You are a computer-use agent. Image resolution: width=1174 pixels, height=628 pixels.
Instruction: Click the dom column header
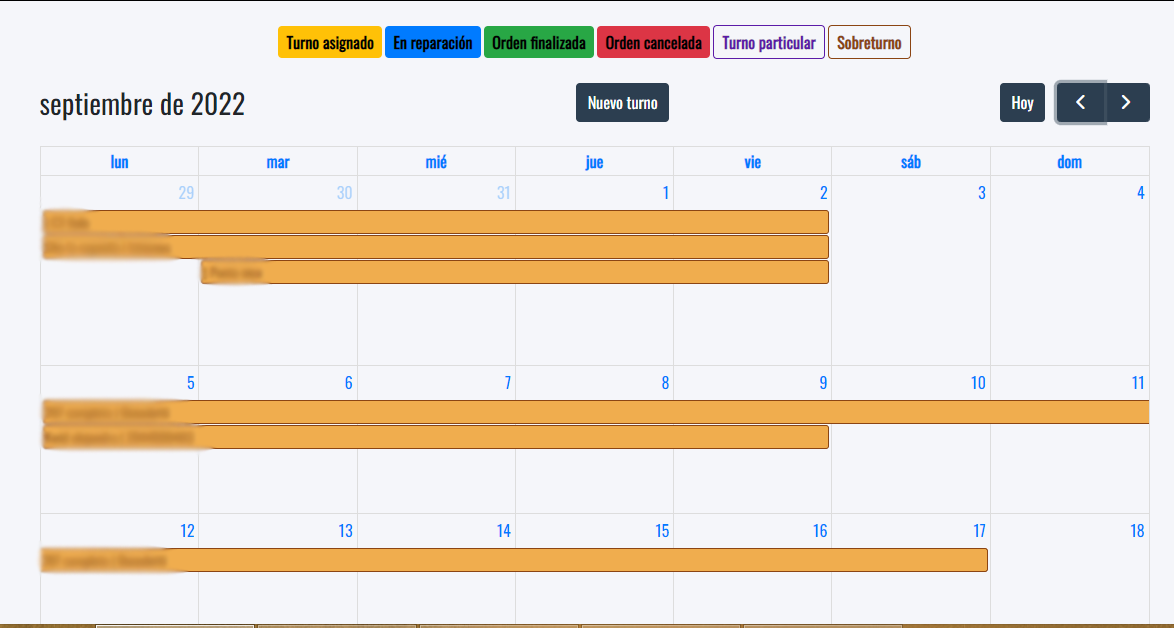point(1069,161)
